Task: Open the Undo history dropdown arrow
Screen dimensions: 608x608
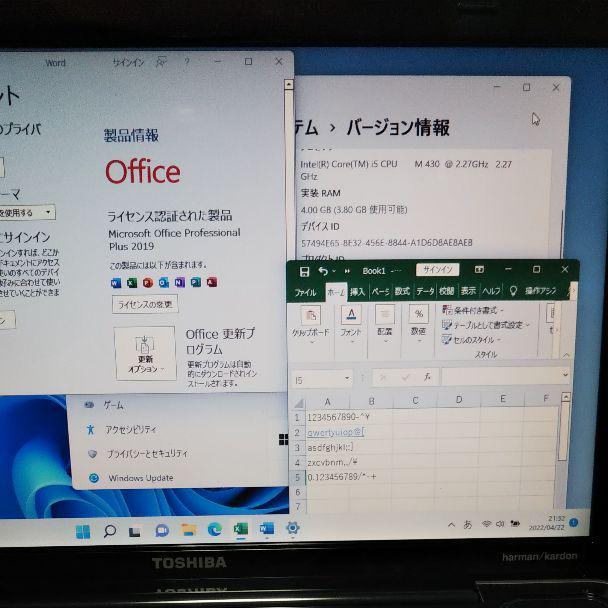Action: click(x=334, y=271)
